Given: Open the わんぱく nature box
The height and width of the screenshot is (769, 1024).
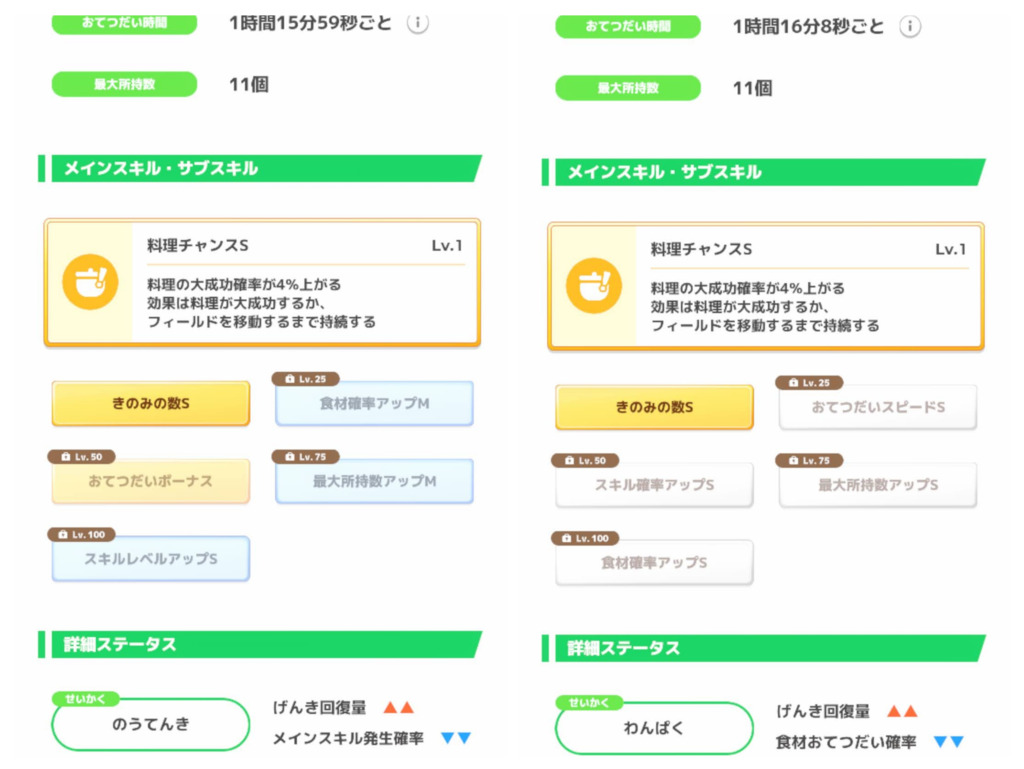Looking at the screenshot, I should pos(654,728).
